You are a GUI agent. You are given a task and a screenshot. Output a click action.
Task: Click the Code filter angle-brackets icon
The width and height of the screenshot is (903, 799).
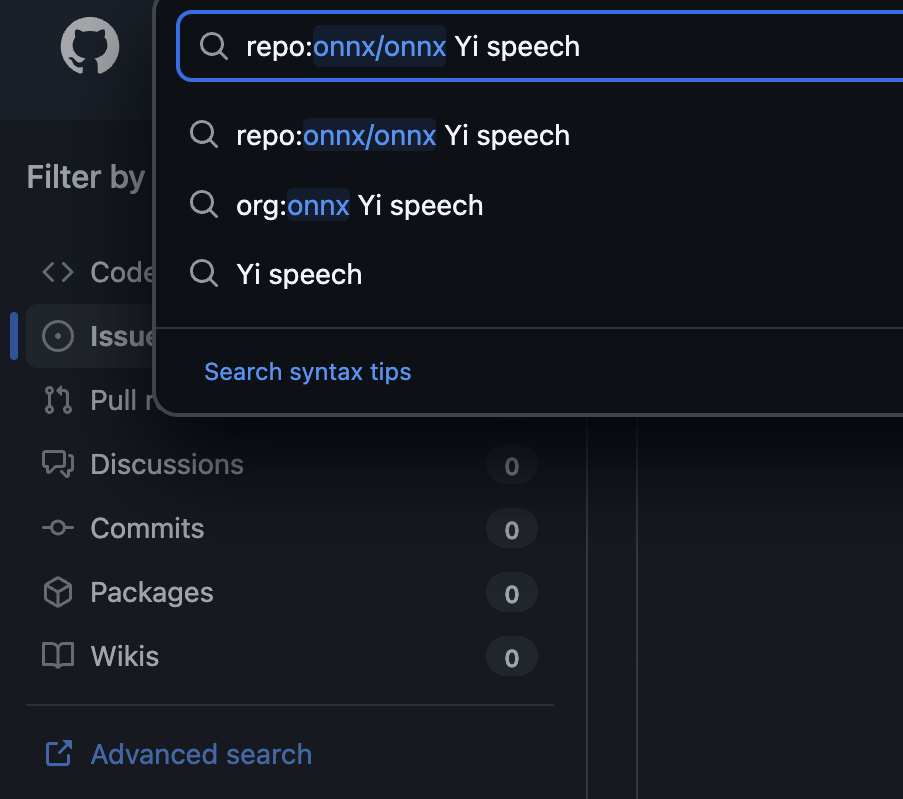point(58,272)
